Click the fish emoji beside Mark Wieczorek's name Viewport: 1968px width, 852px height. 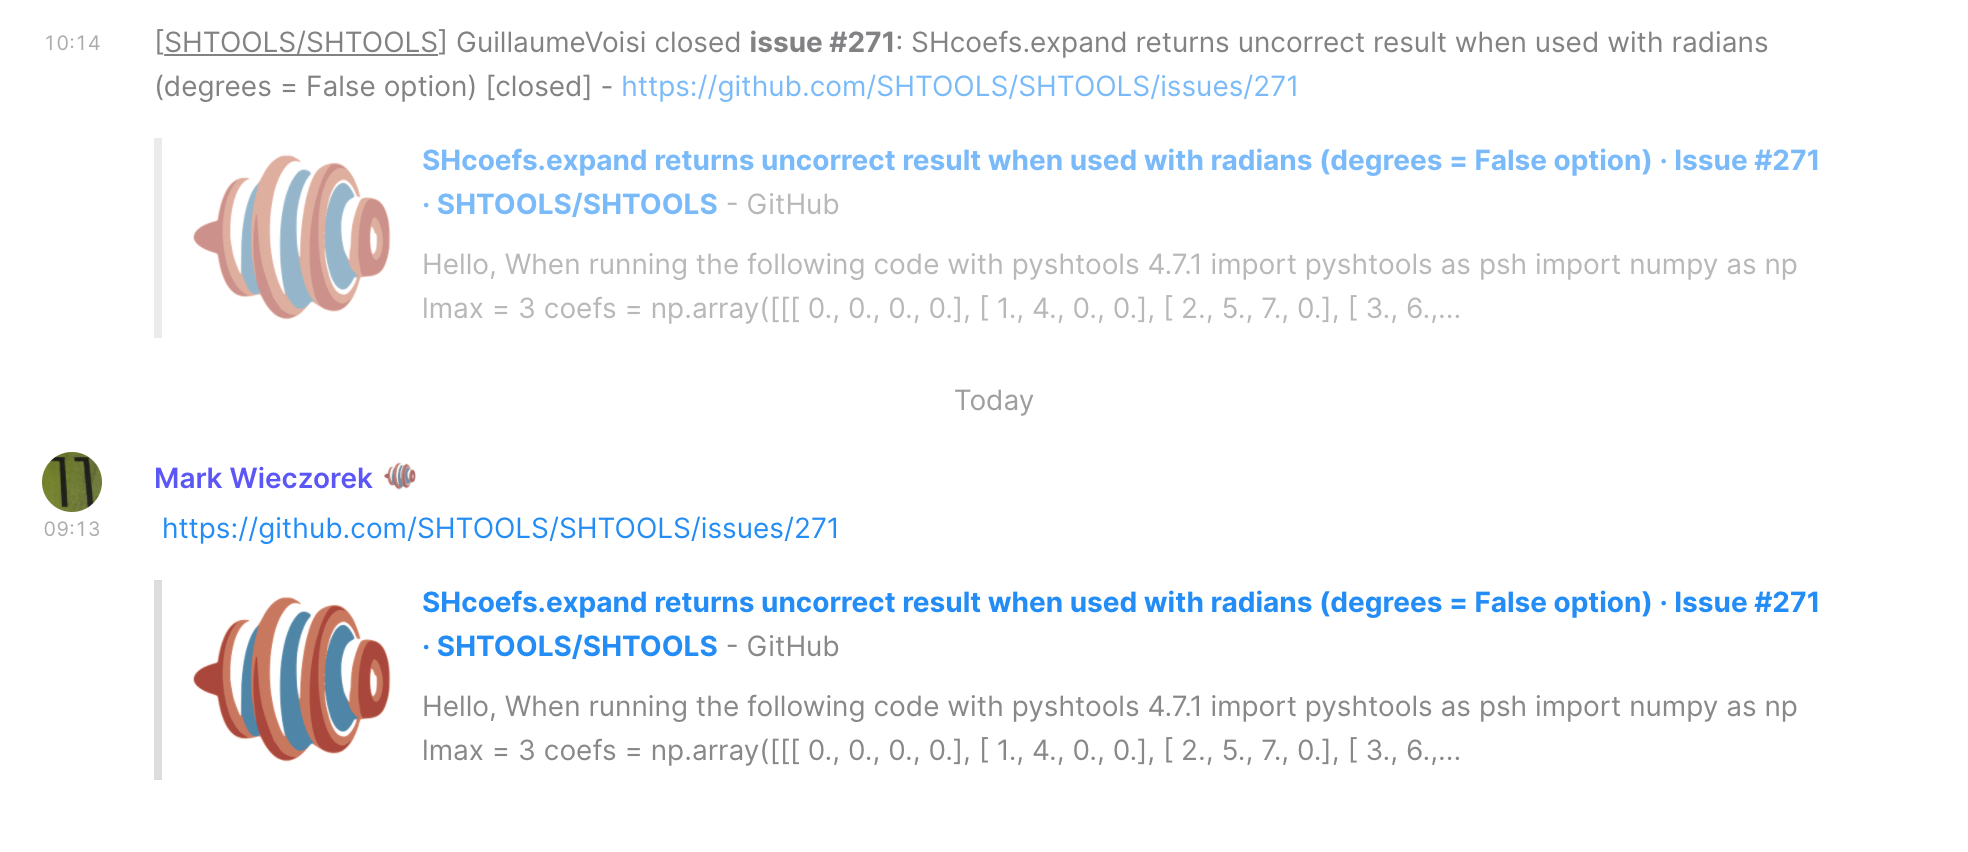point(401,477)
